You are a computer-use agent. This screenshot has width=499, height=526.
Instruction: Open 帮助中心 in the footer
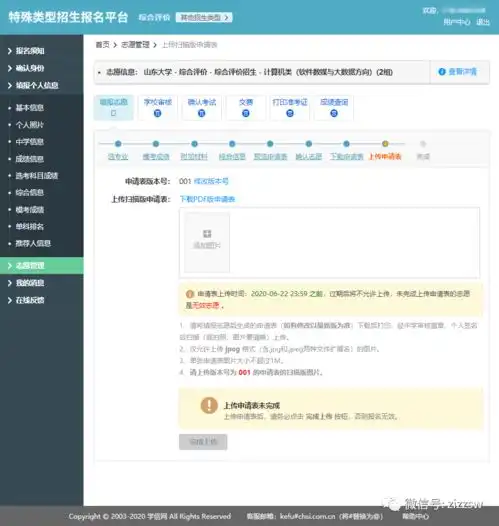[x=415, y=517]
